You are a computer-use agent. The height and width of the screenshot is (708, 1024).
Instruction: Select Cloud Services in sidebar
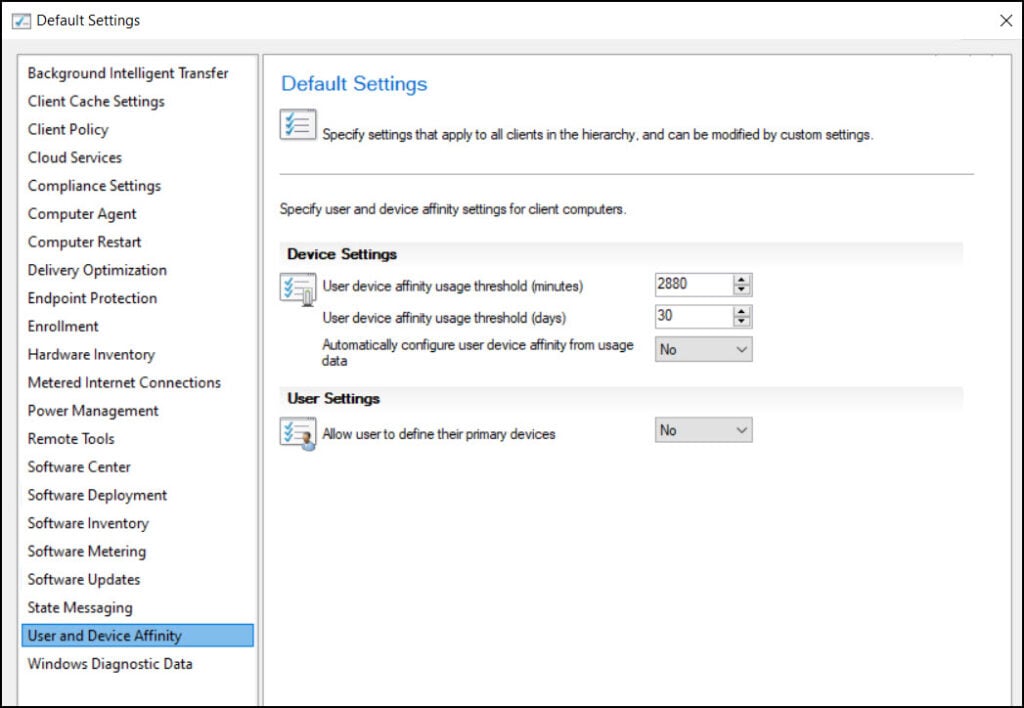click(74, 157)
